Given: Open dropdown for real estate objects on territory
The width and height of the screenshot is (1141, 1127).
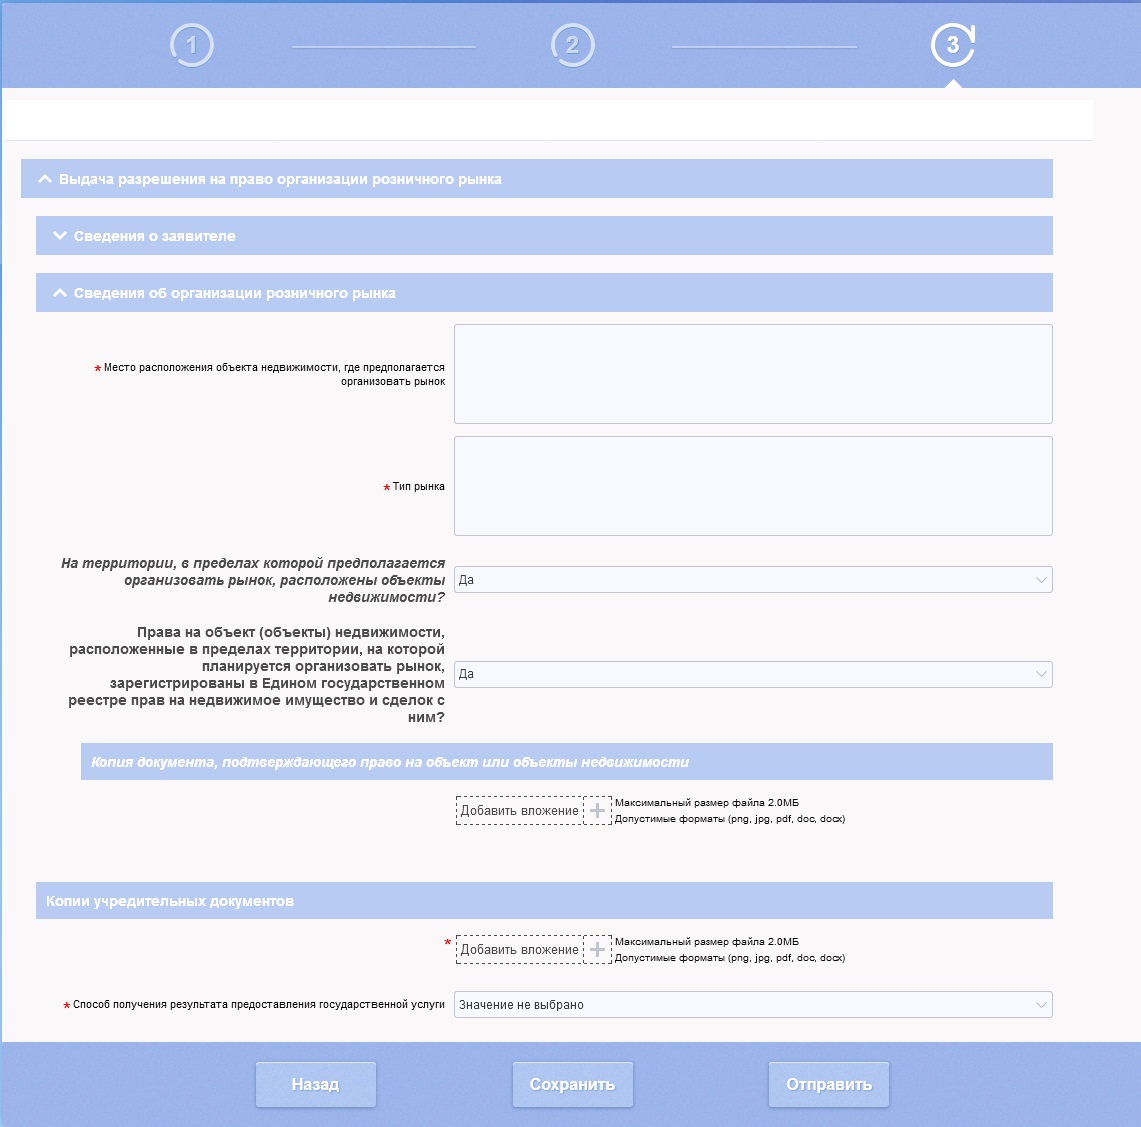Looking at the screenshot, I should point(752,580).
